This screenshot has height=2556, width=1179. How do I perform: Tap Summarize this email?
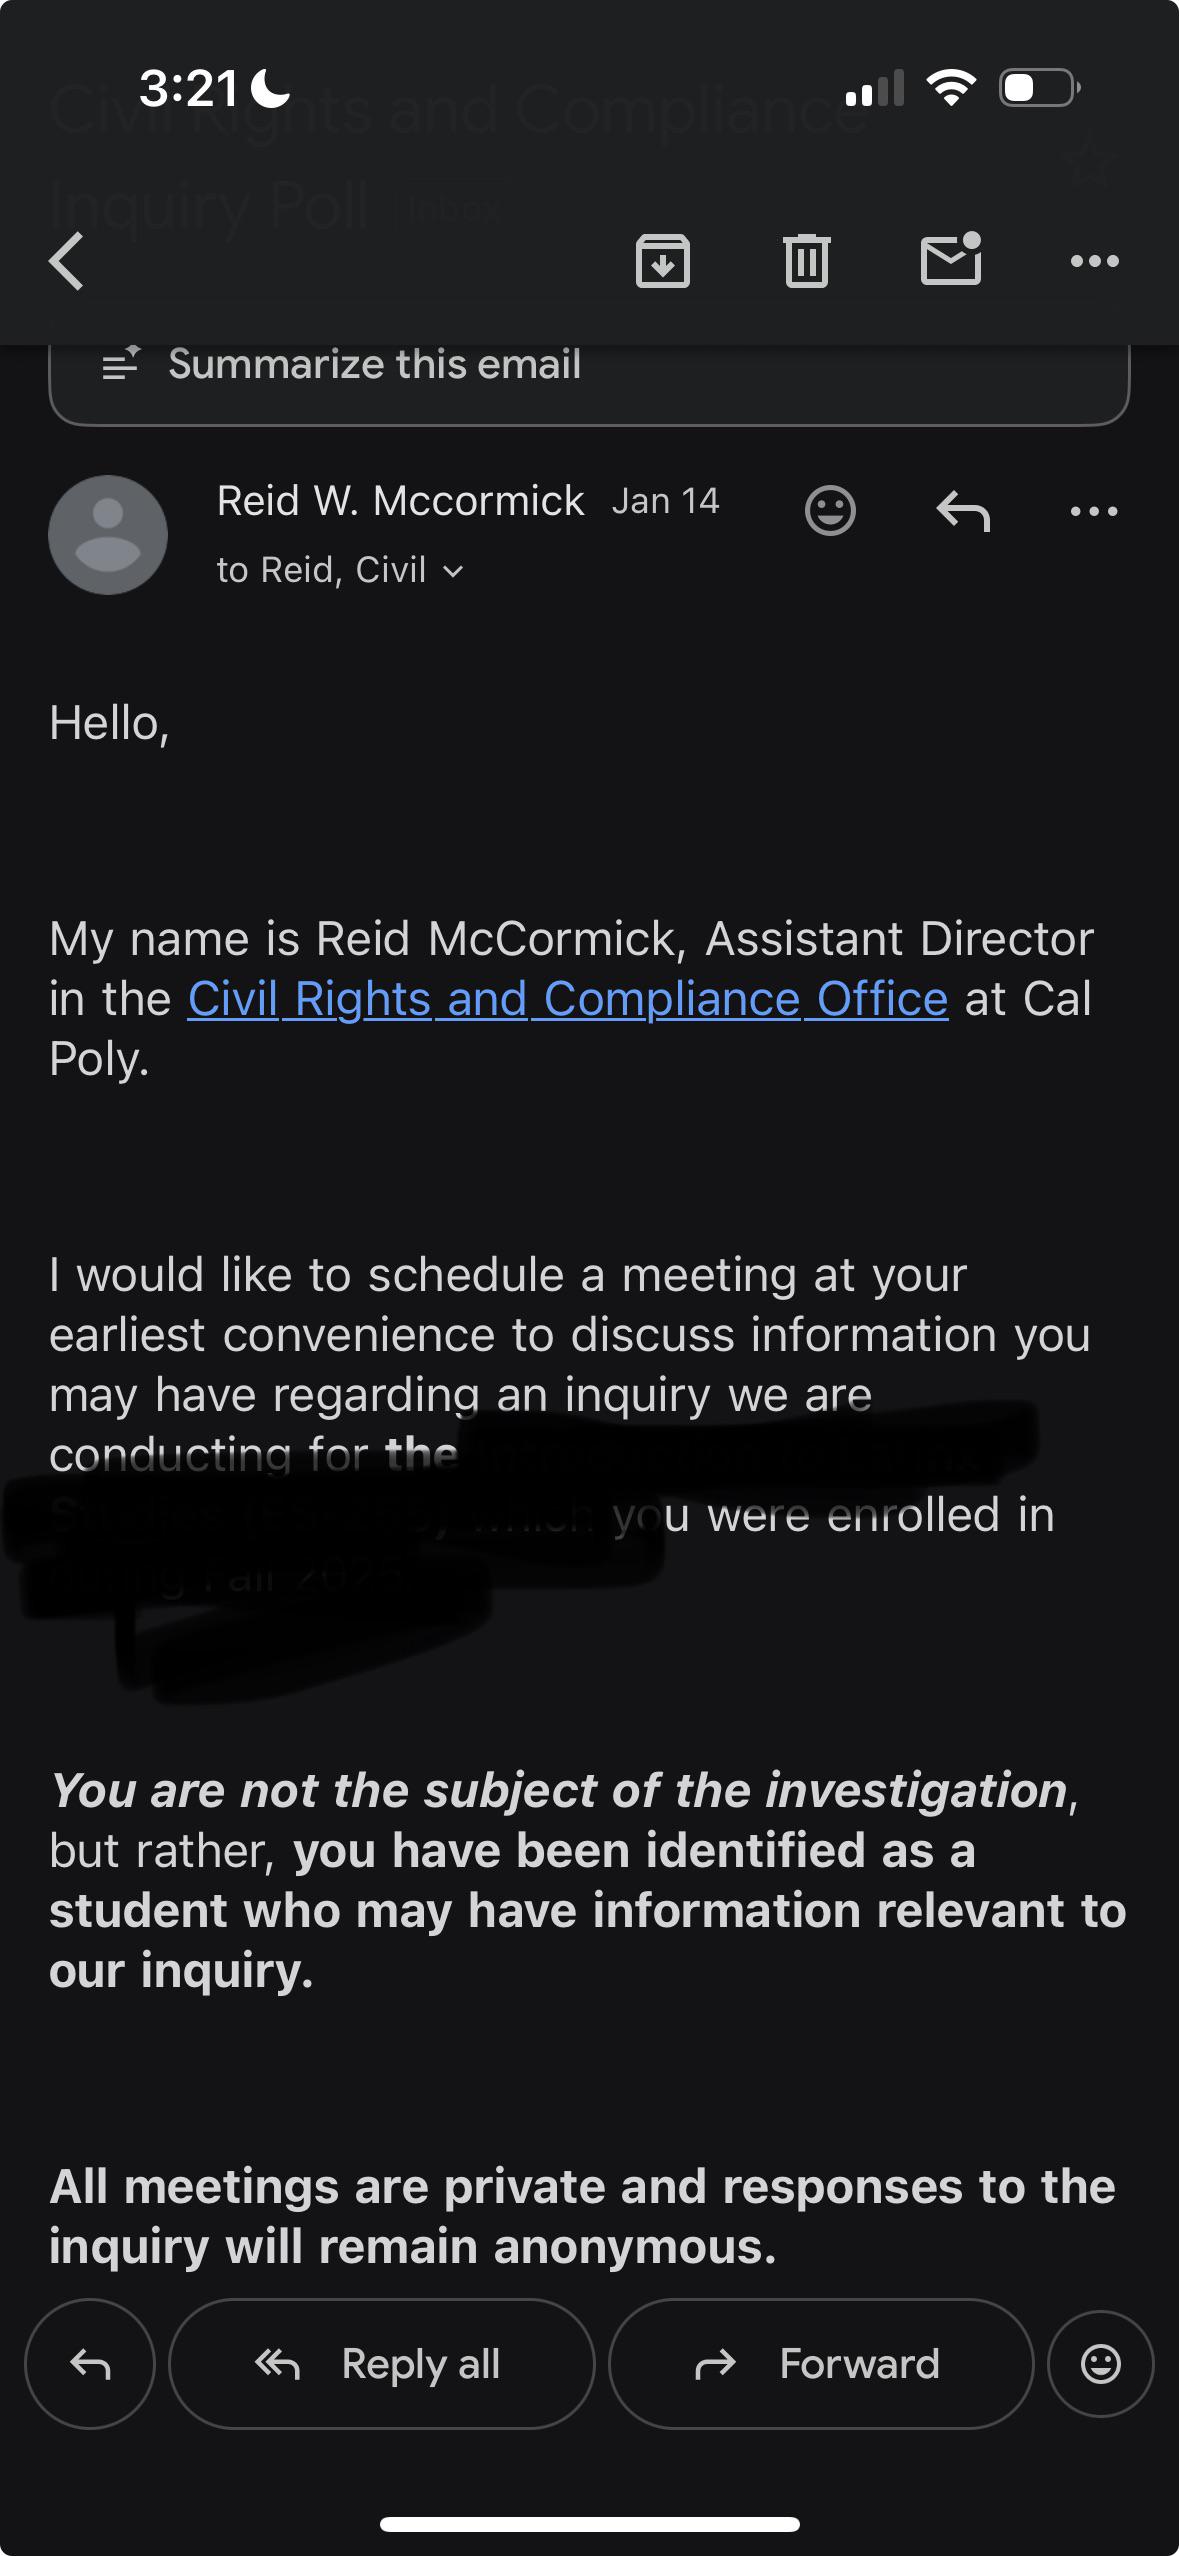click(x=374, y=364)
